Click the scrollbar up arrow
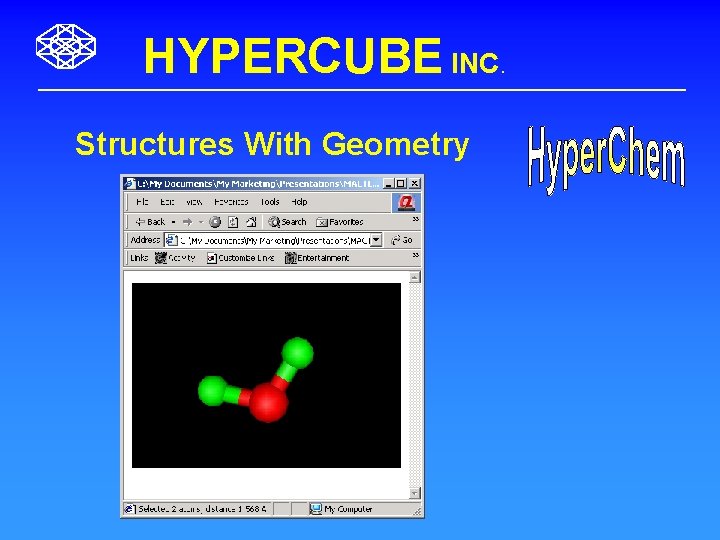The width and height of the screenshot is (720, 540). [414, 277]
